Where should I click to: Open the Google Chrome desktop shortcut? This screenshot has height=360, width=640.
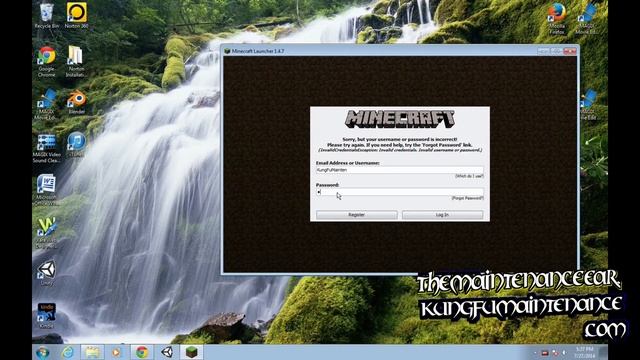coord(47,62)
